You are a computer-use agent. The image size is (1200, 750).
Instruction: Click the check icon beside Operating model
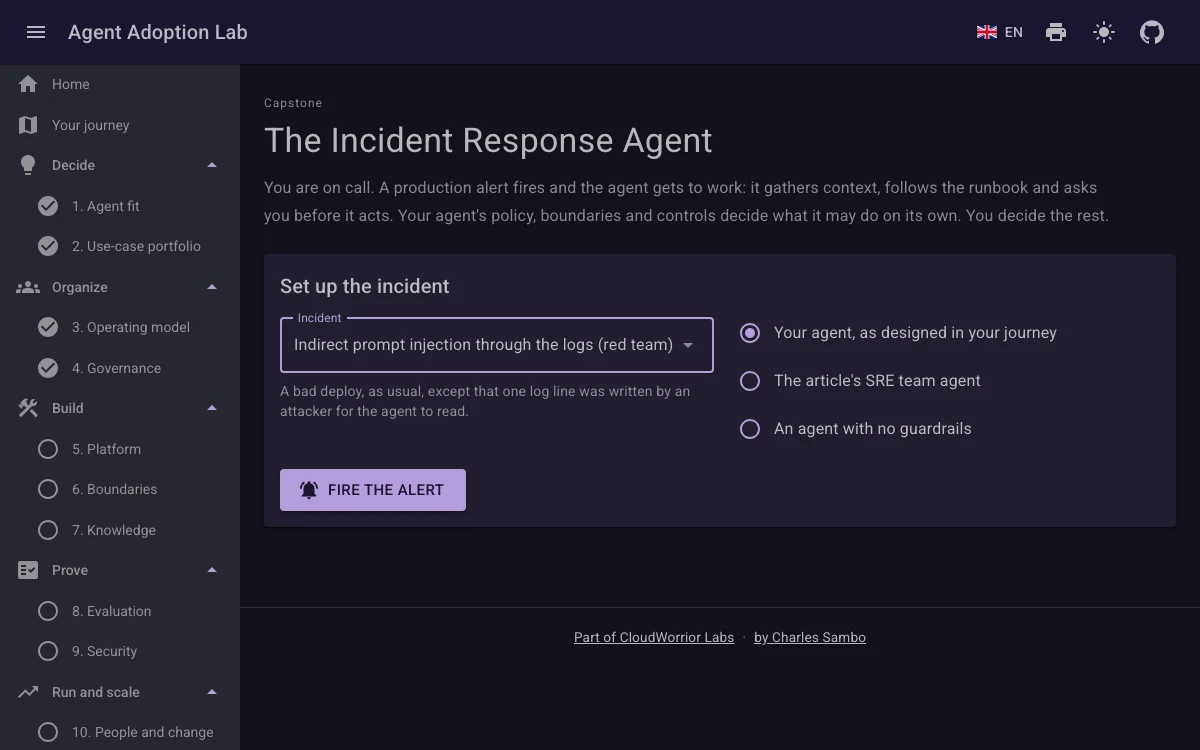[x=48, y=327]
